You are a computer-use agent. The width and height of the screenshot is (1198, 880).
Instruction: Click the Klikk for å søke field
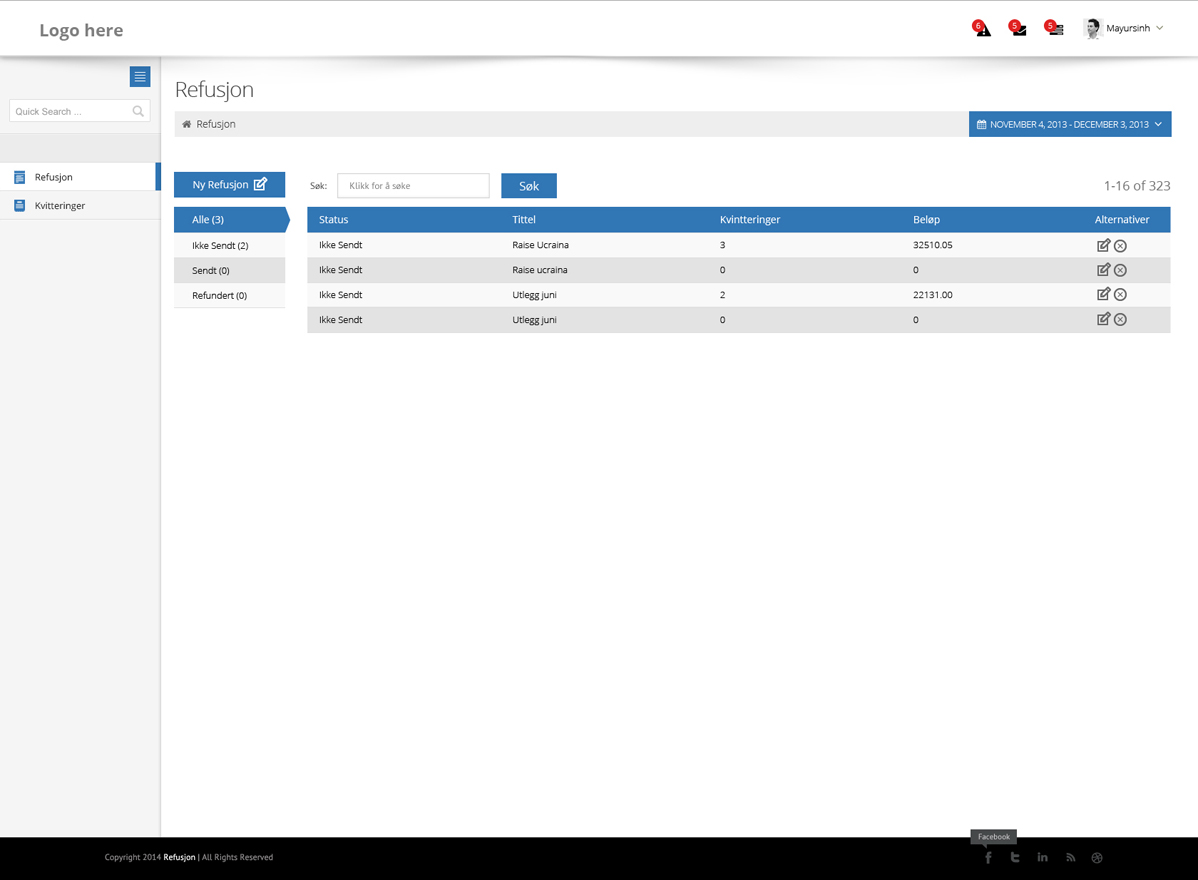tap(413, 186)
